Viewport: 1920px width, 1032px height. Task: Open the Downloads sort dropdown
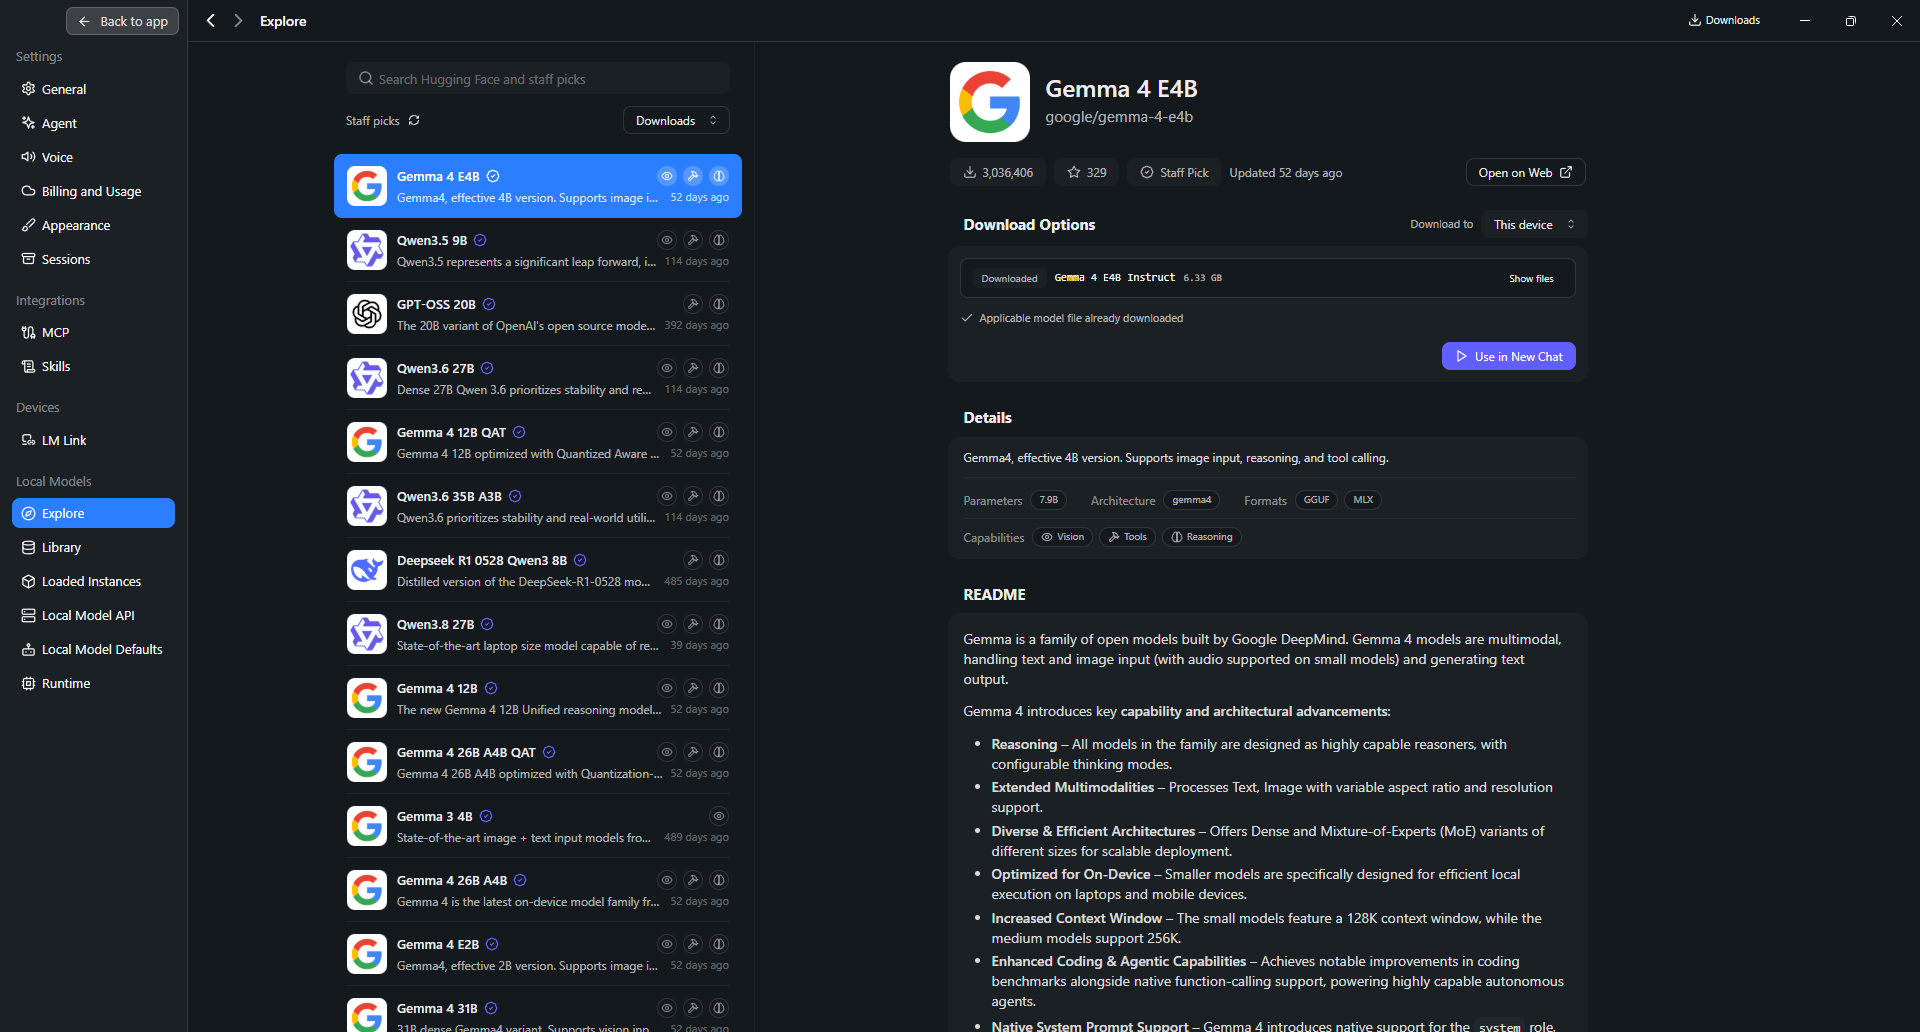tap(676, 120)
